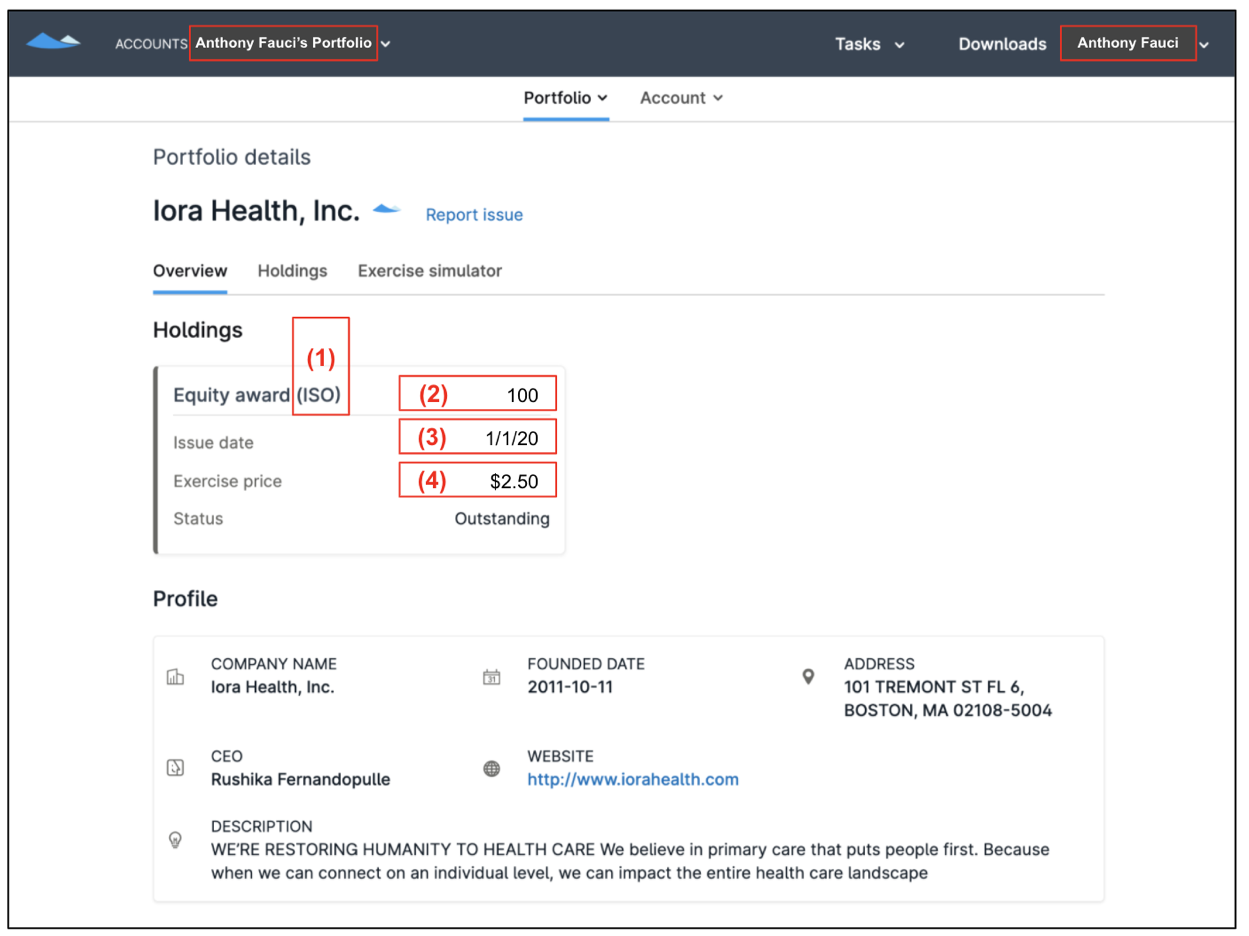
Task: Click the founded date calendar icon
Action: point(491,677)
